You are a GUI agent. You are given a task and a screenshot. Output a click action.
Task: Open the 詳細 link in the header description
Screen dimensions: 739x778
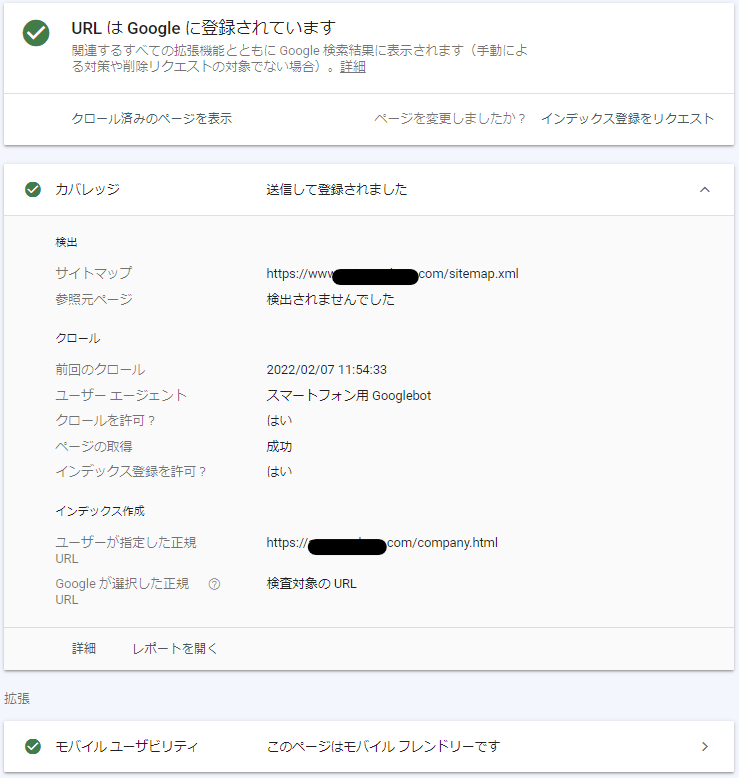click(x=353, y=66)
